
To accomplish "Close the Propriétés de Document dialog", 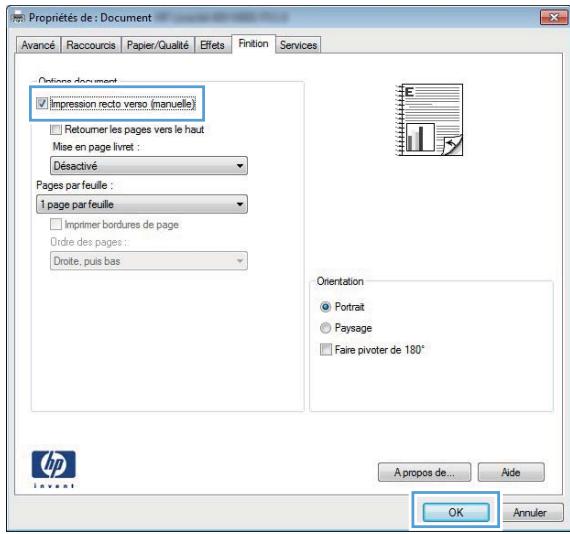I will [553, 17].
